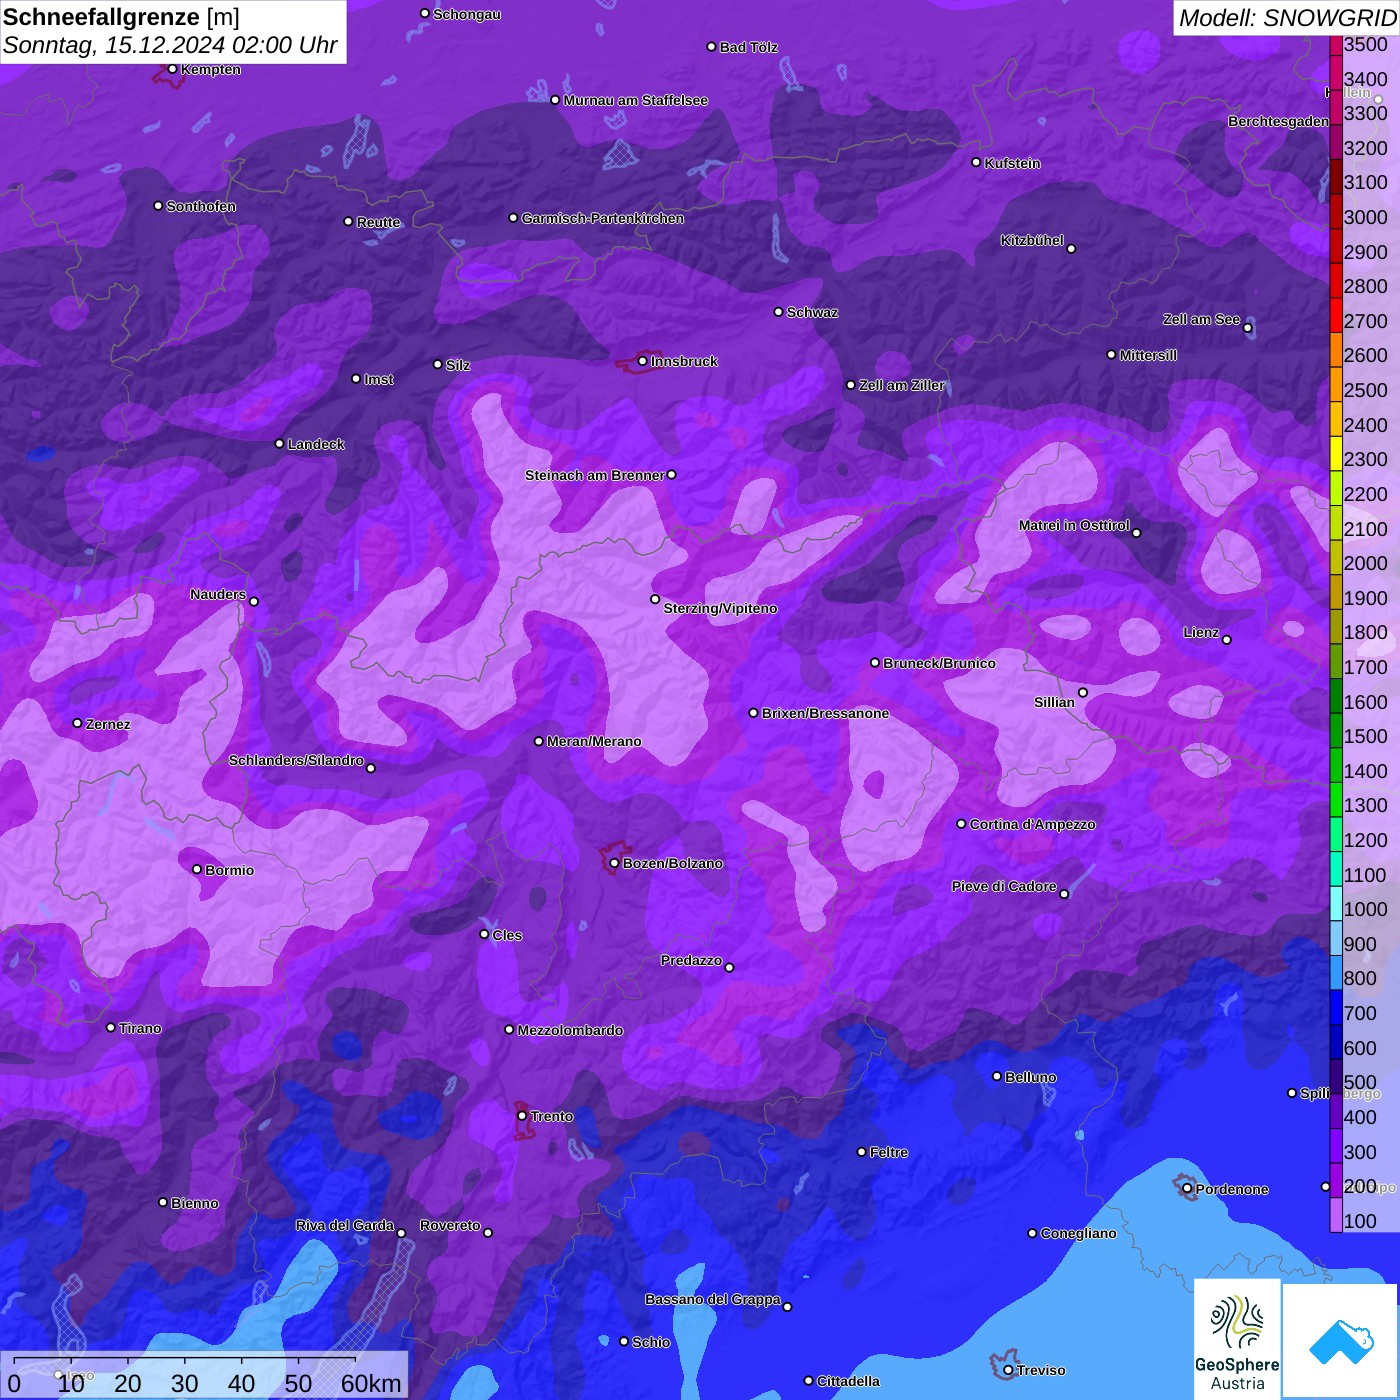Click the 'Garmisch-Partenkirchen' label

603,218
